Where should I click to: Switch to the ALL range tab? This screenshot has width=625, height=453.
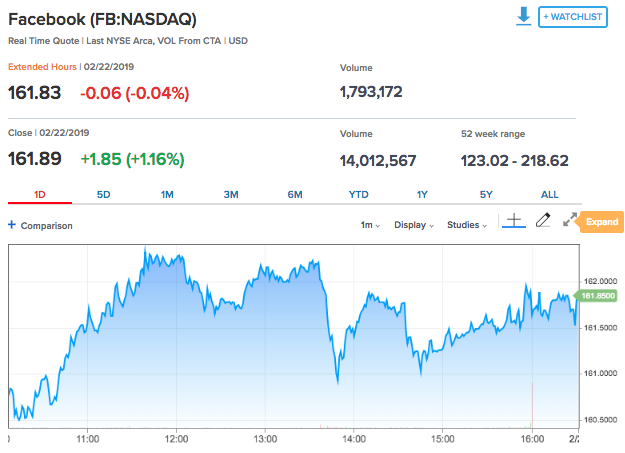pos(549,194)
